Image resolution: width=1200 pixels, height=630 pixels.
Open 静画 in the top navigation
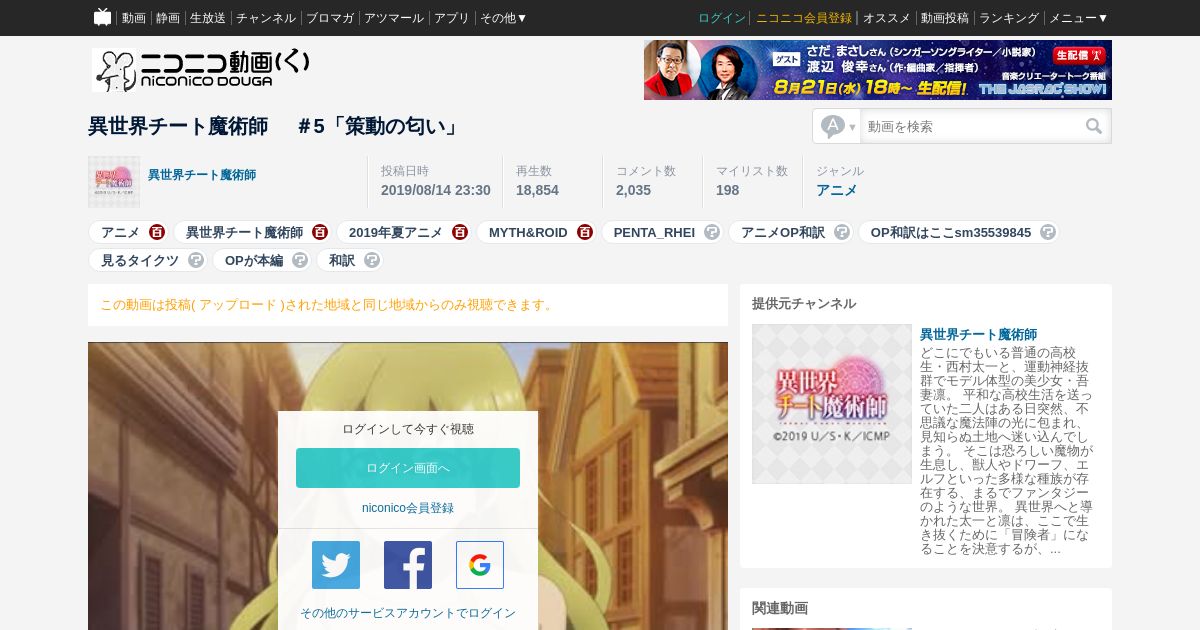click(168, 18)
